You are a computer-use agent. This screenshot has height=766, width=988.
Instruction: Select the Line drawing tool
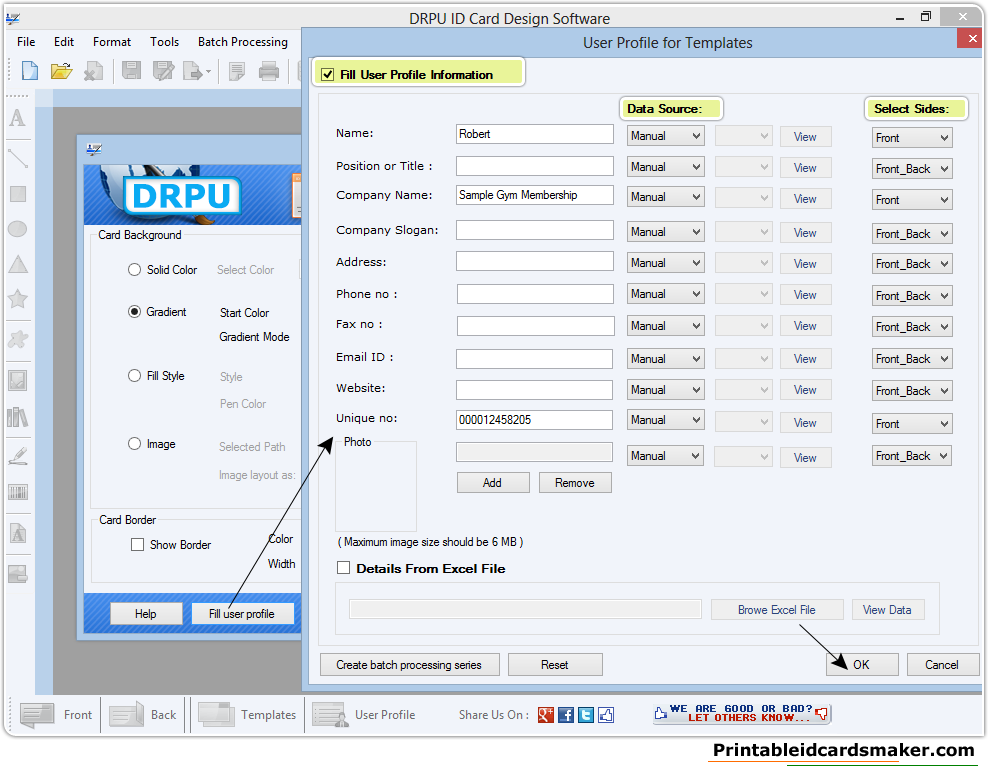point(18,158)
